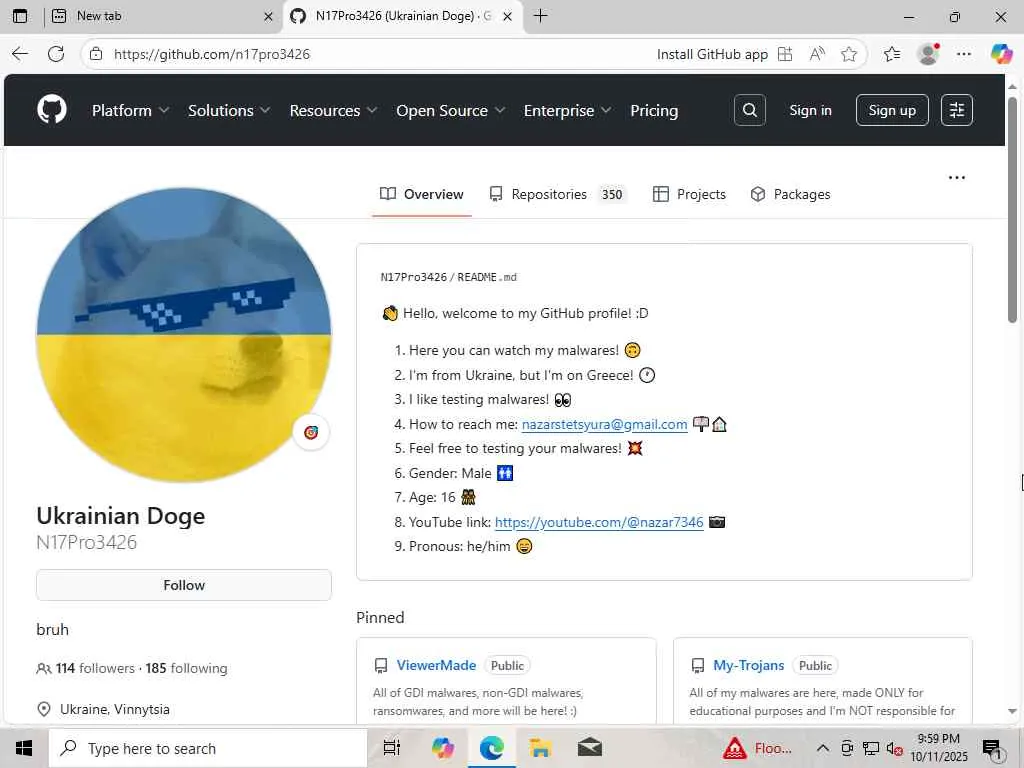Screen dimensions: 1024x768
Task: Click the Install GitHub app icon
Action: (x=785, y=54)
